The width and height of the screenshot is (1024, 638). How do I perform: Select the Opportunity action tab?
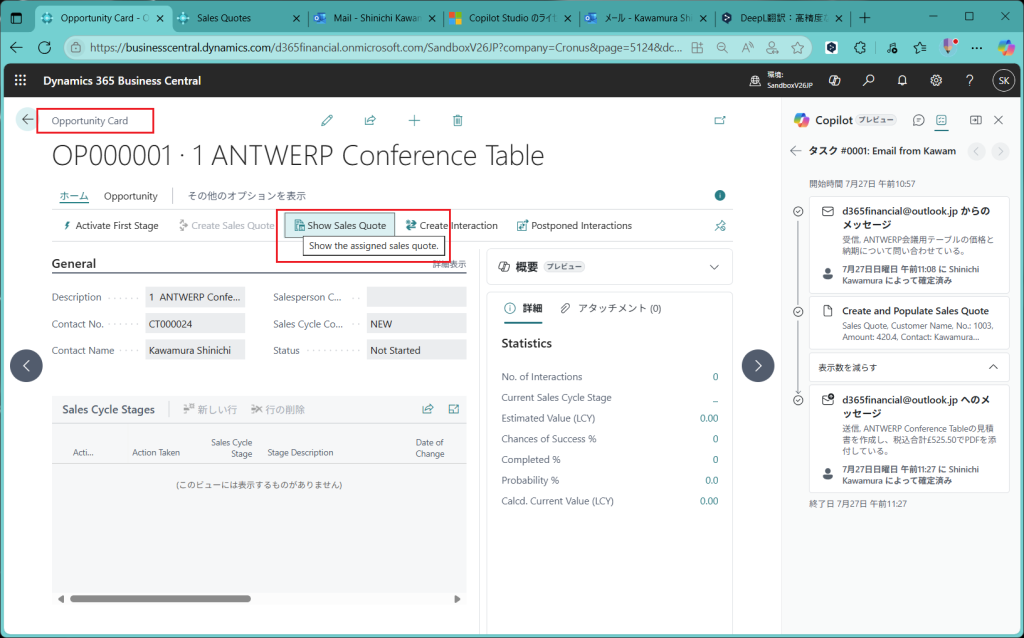tap(131, 196)
